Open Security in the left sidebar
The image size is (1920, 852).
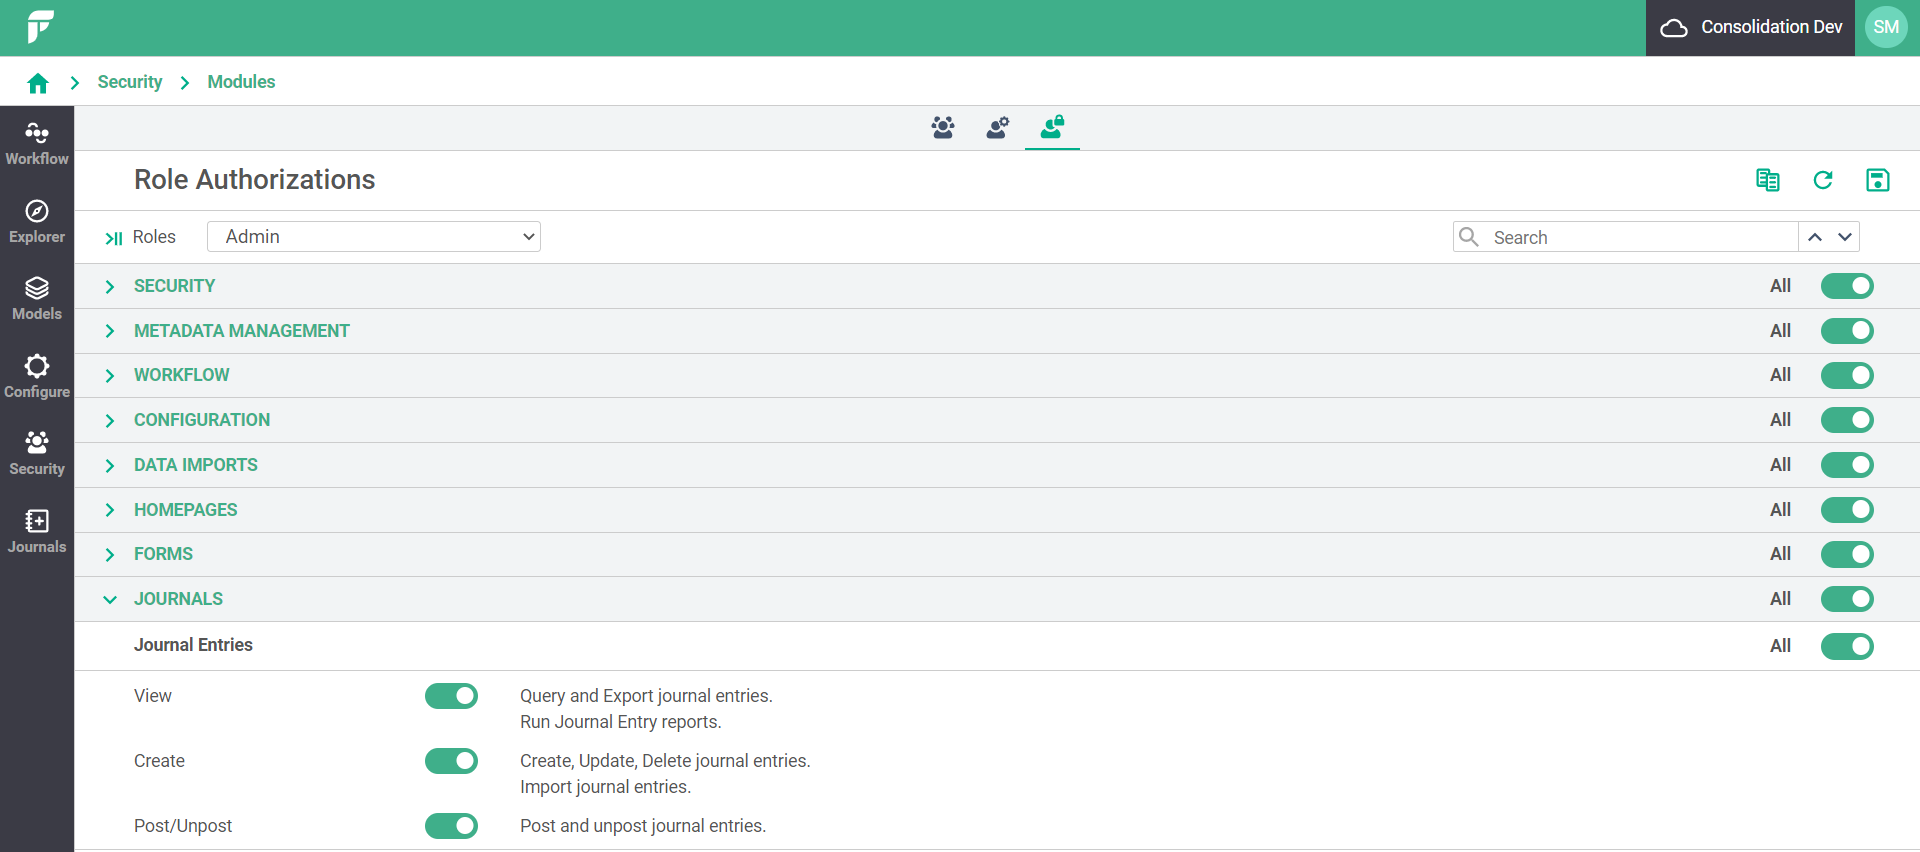[37, 454]
